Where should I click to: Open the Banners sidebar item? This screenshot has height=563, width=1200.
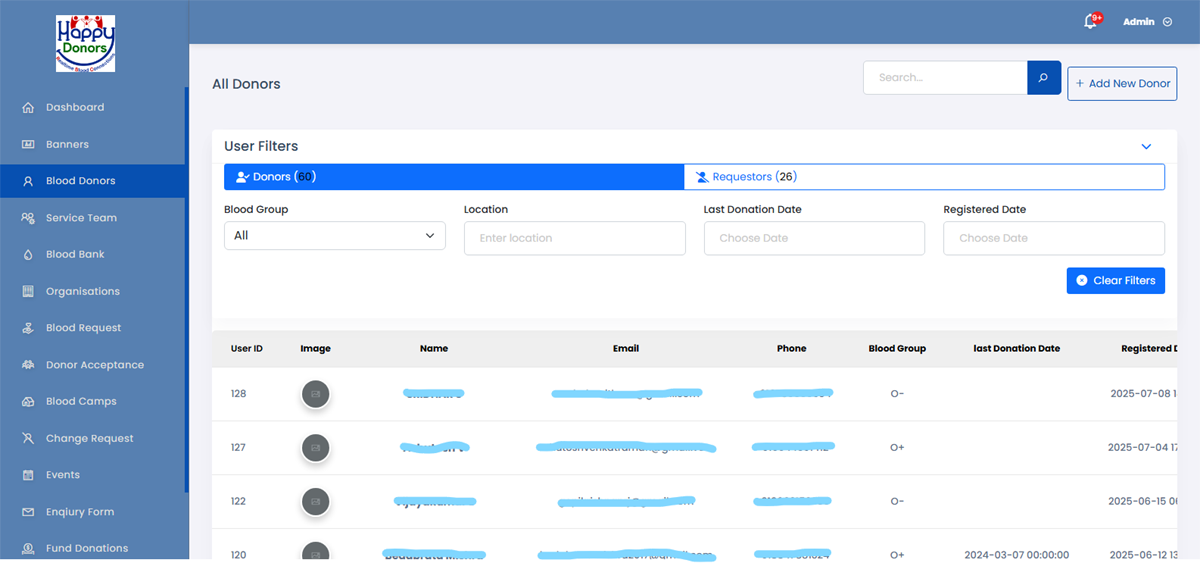pyautogui.click(x=67, y=145)
